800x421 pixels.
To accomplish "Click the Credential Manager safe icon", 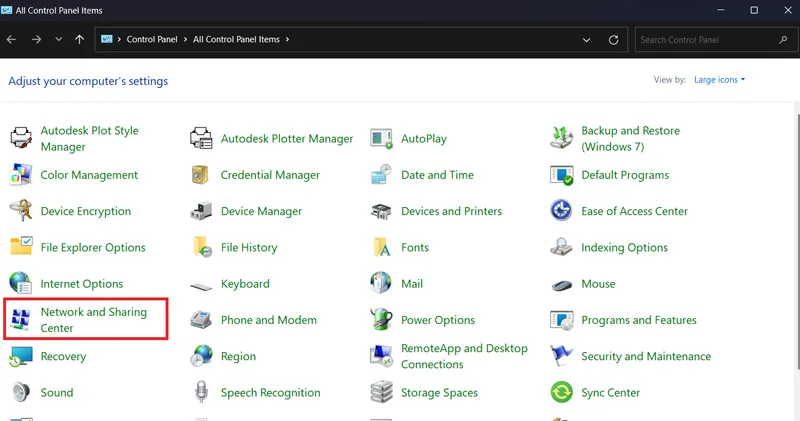I will [x=201, y=175].
